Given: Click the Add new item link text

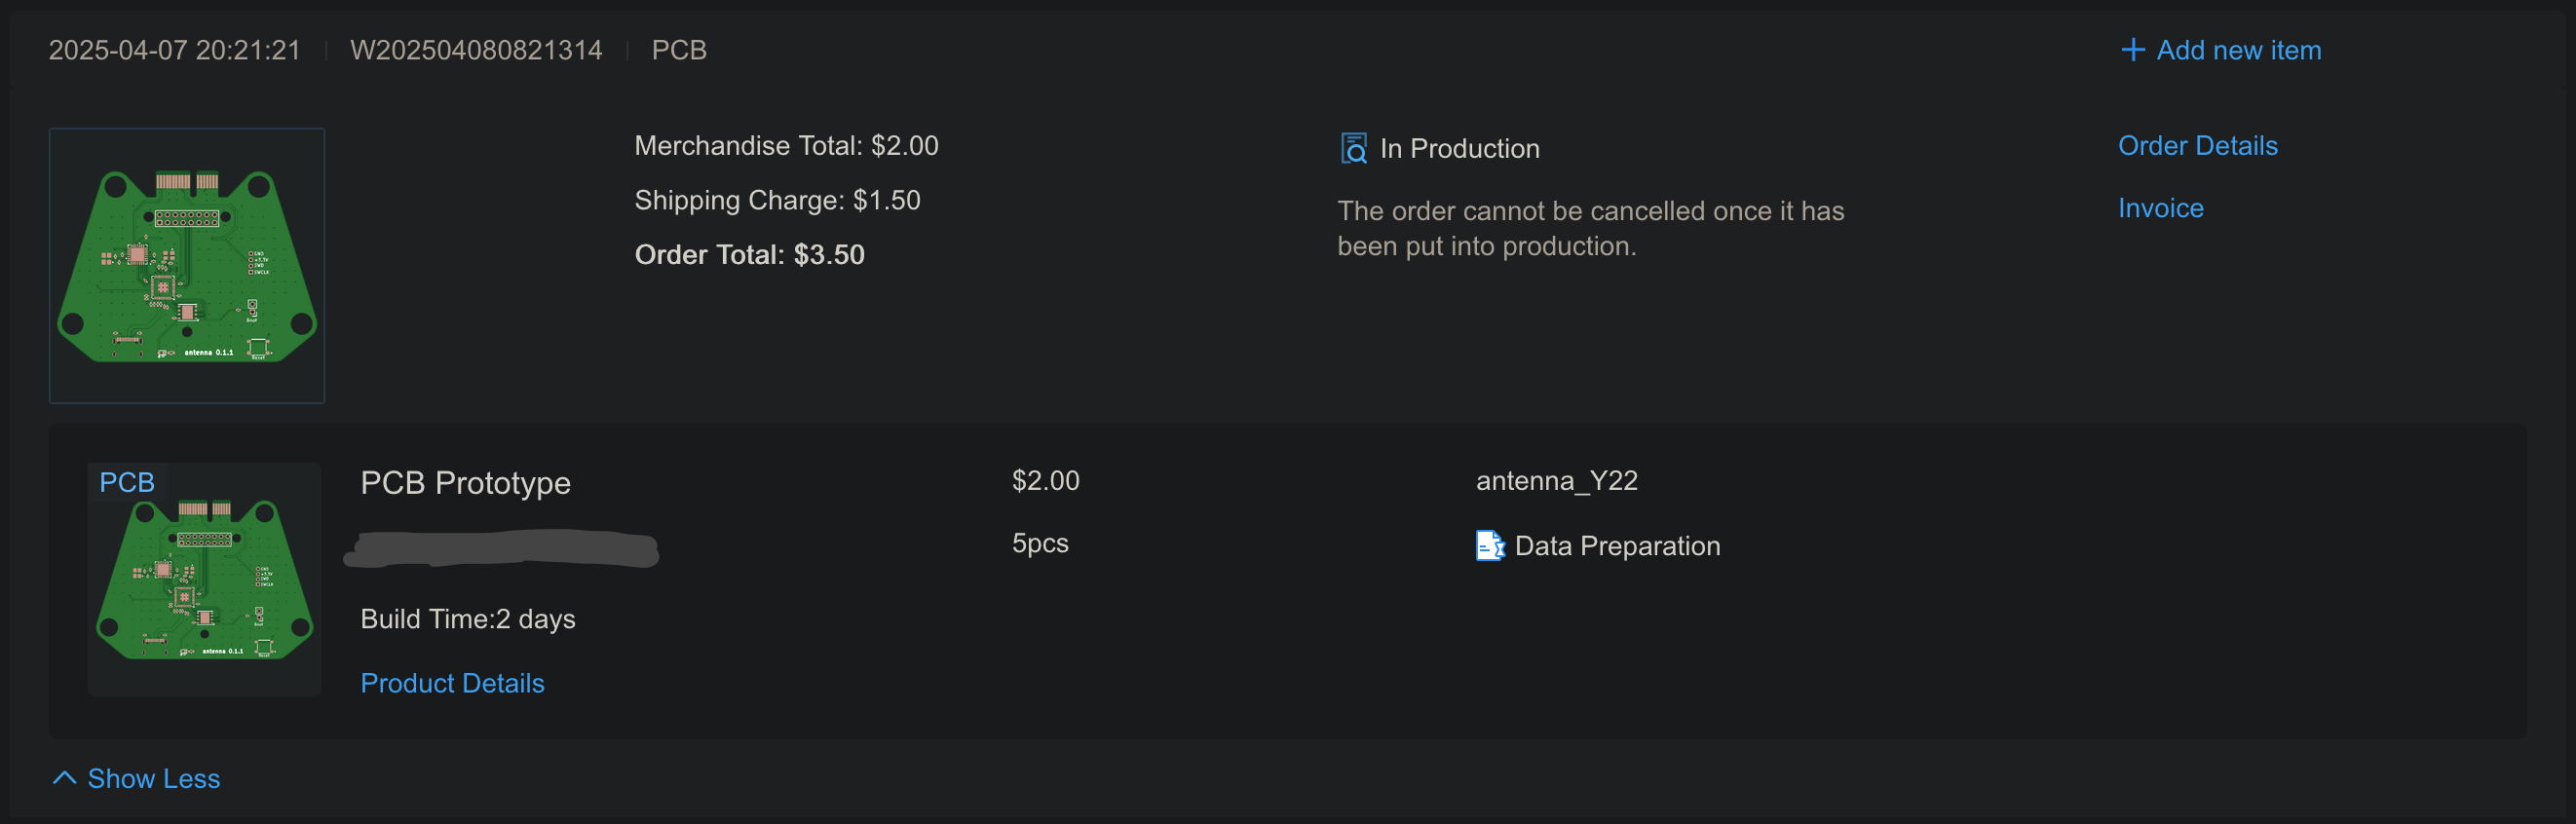Looking at the screenshot, I should (2238, 50).
